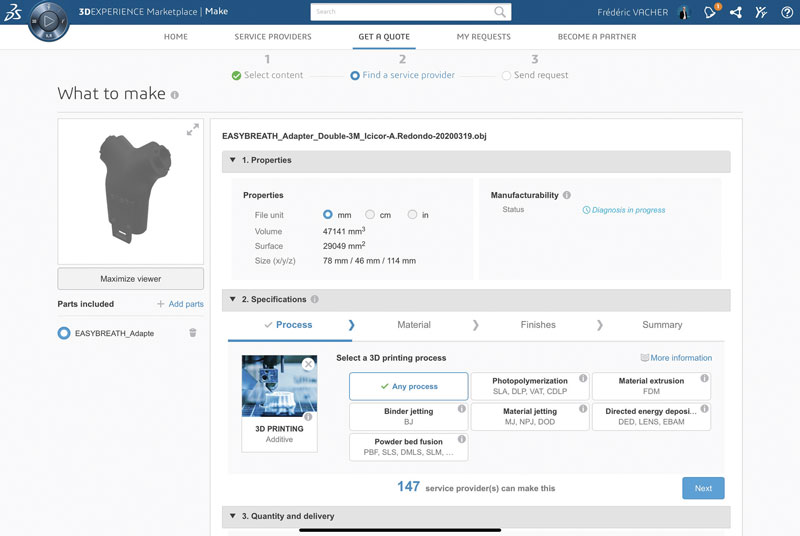Screen dimensions: 800x536
Task: Click Material extrusion info icon
Action: (704, 378)
